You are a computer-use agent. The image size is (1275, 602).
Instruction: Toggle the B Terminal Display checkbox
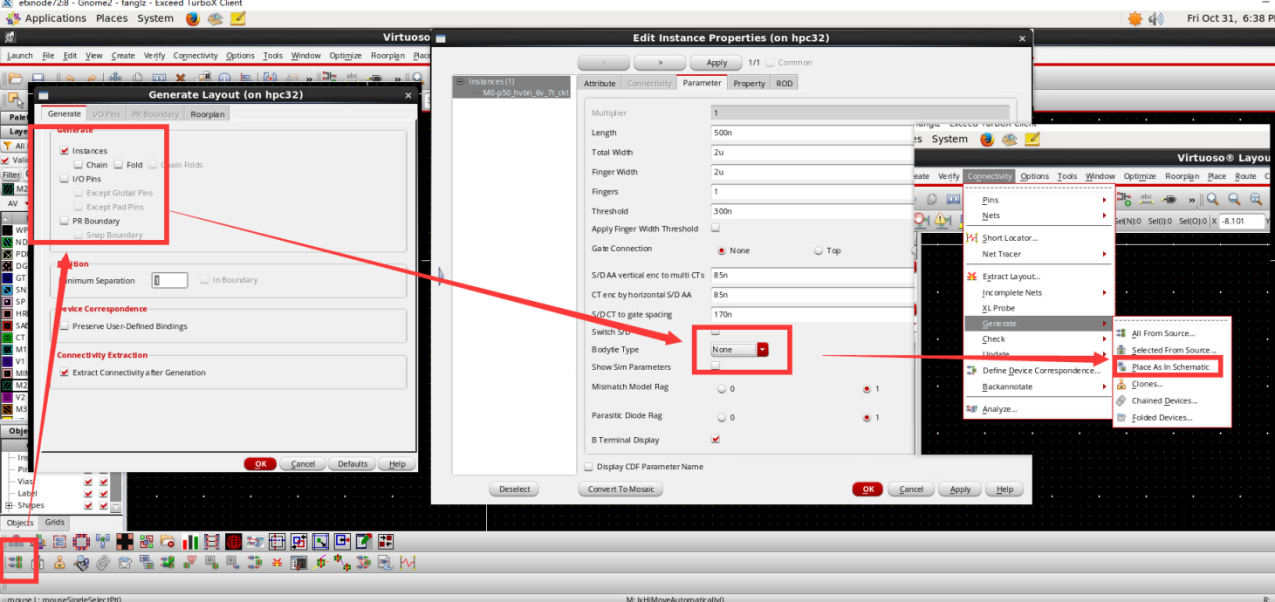click(715, 439)
